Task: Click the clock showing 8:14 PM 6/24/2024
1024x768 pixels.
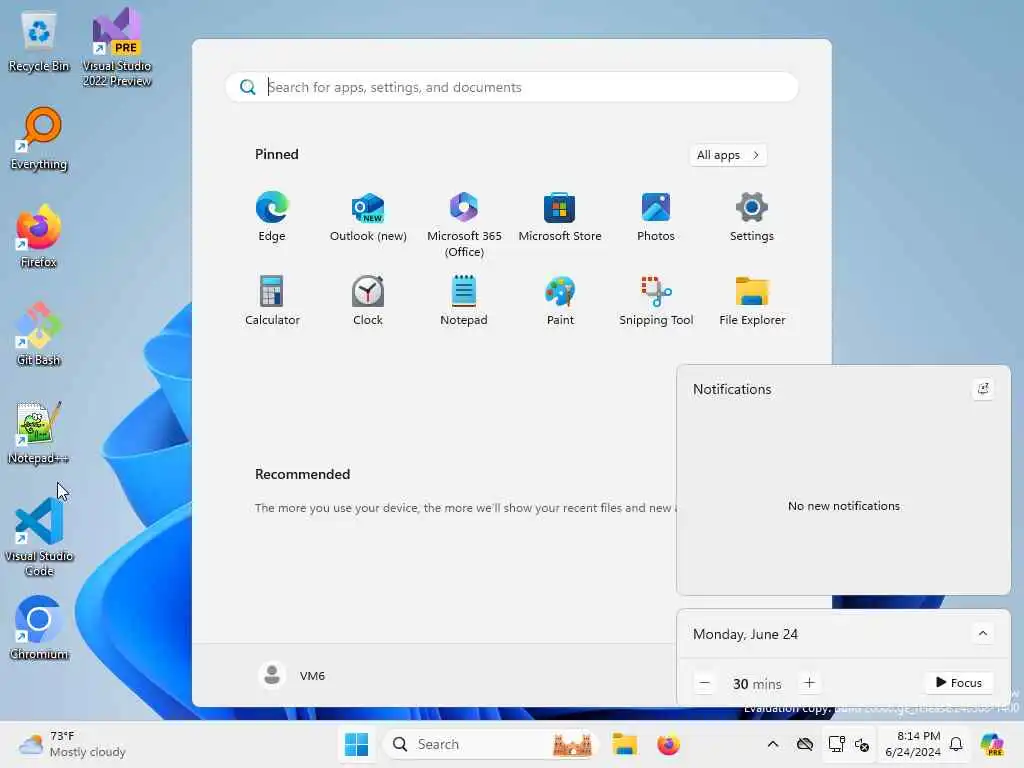Action: click(913, 744)
